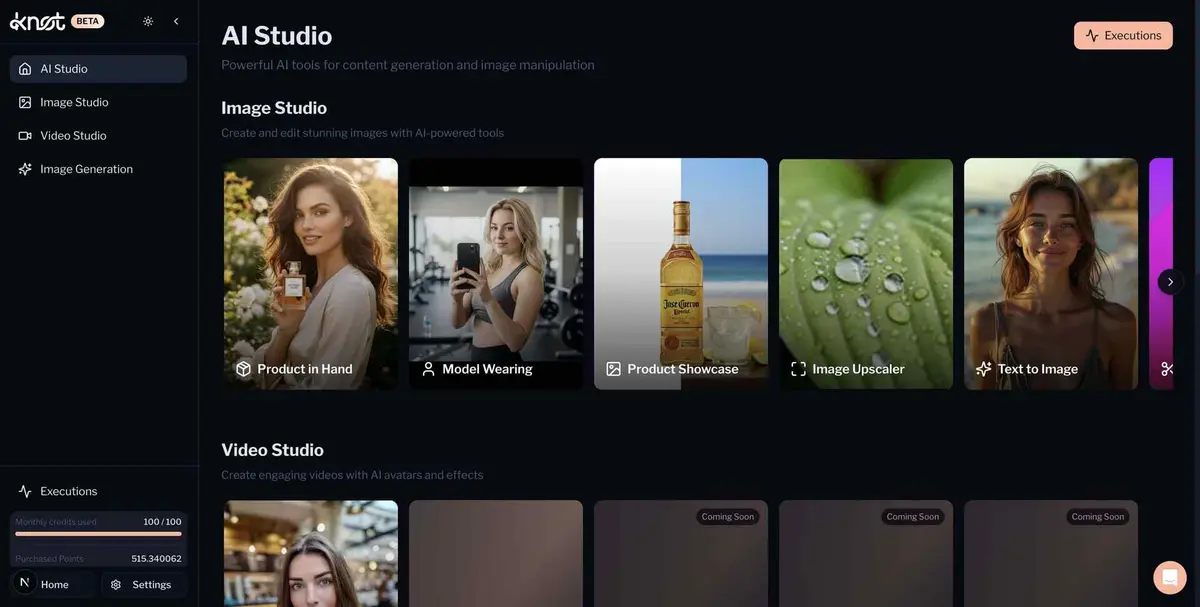The image size is (1200, 607).
Task: Open the Model Wearing card
Action: [x=496, y=273]
